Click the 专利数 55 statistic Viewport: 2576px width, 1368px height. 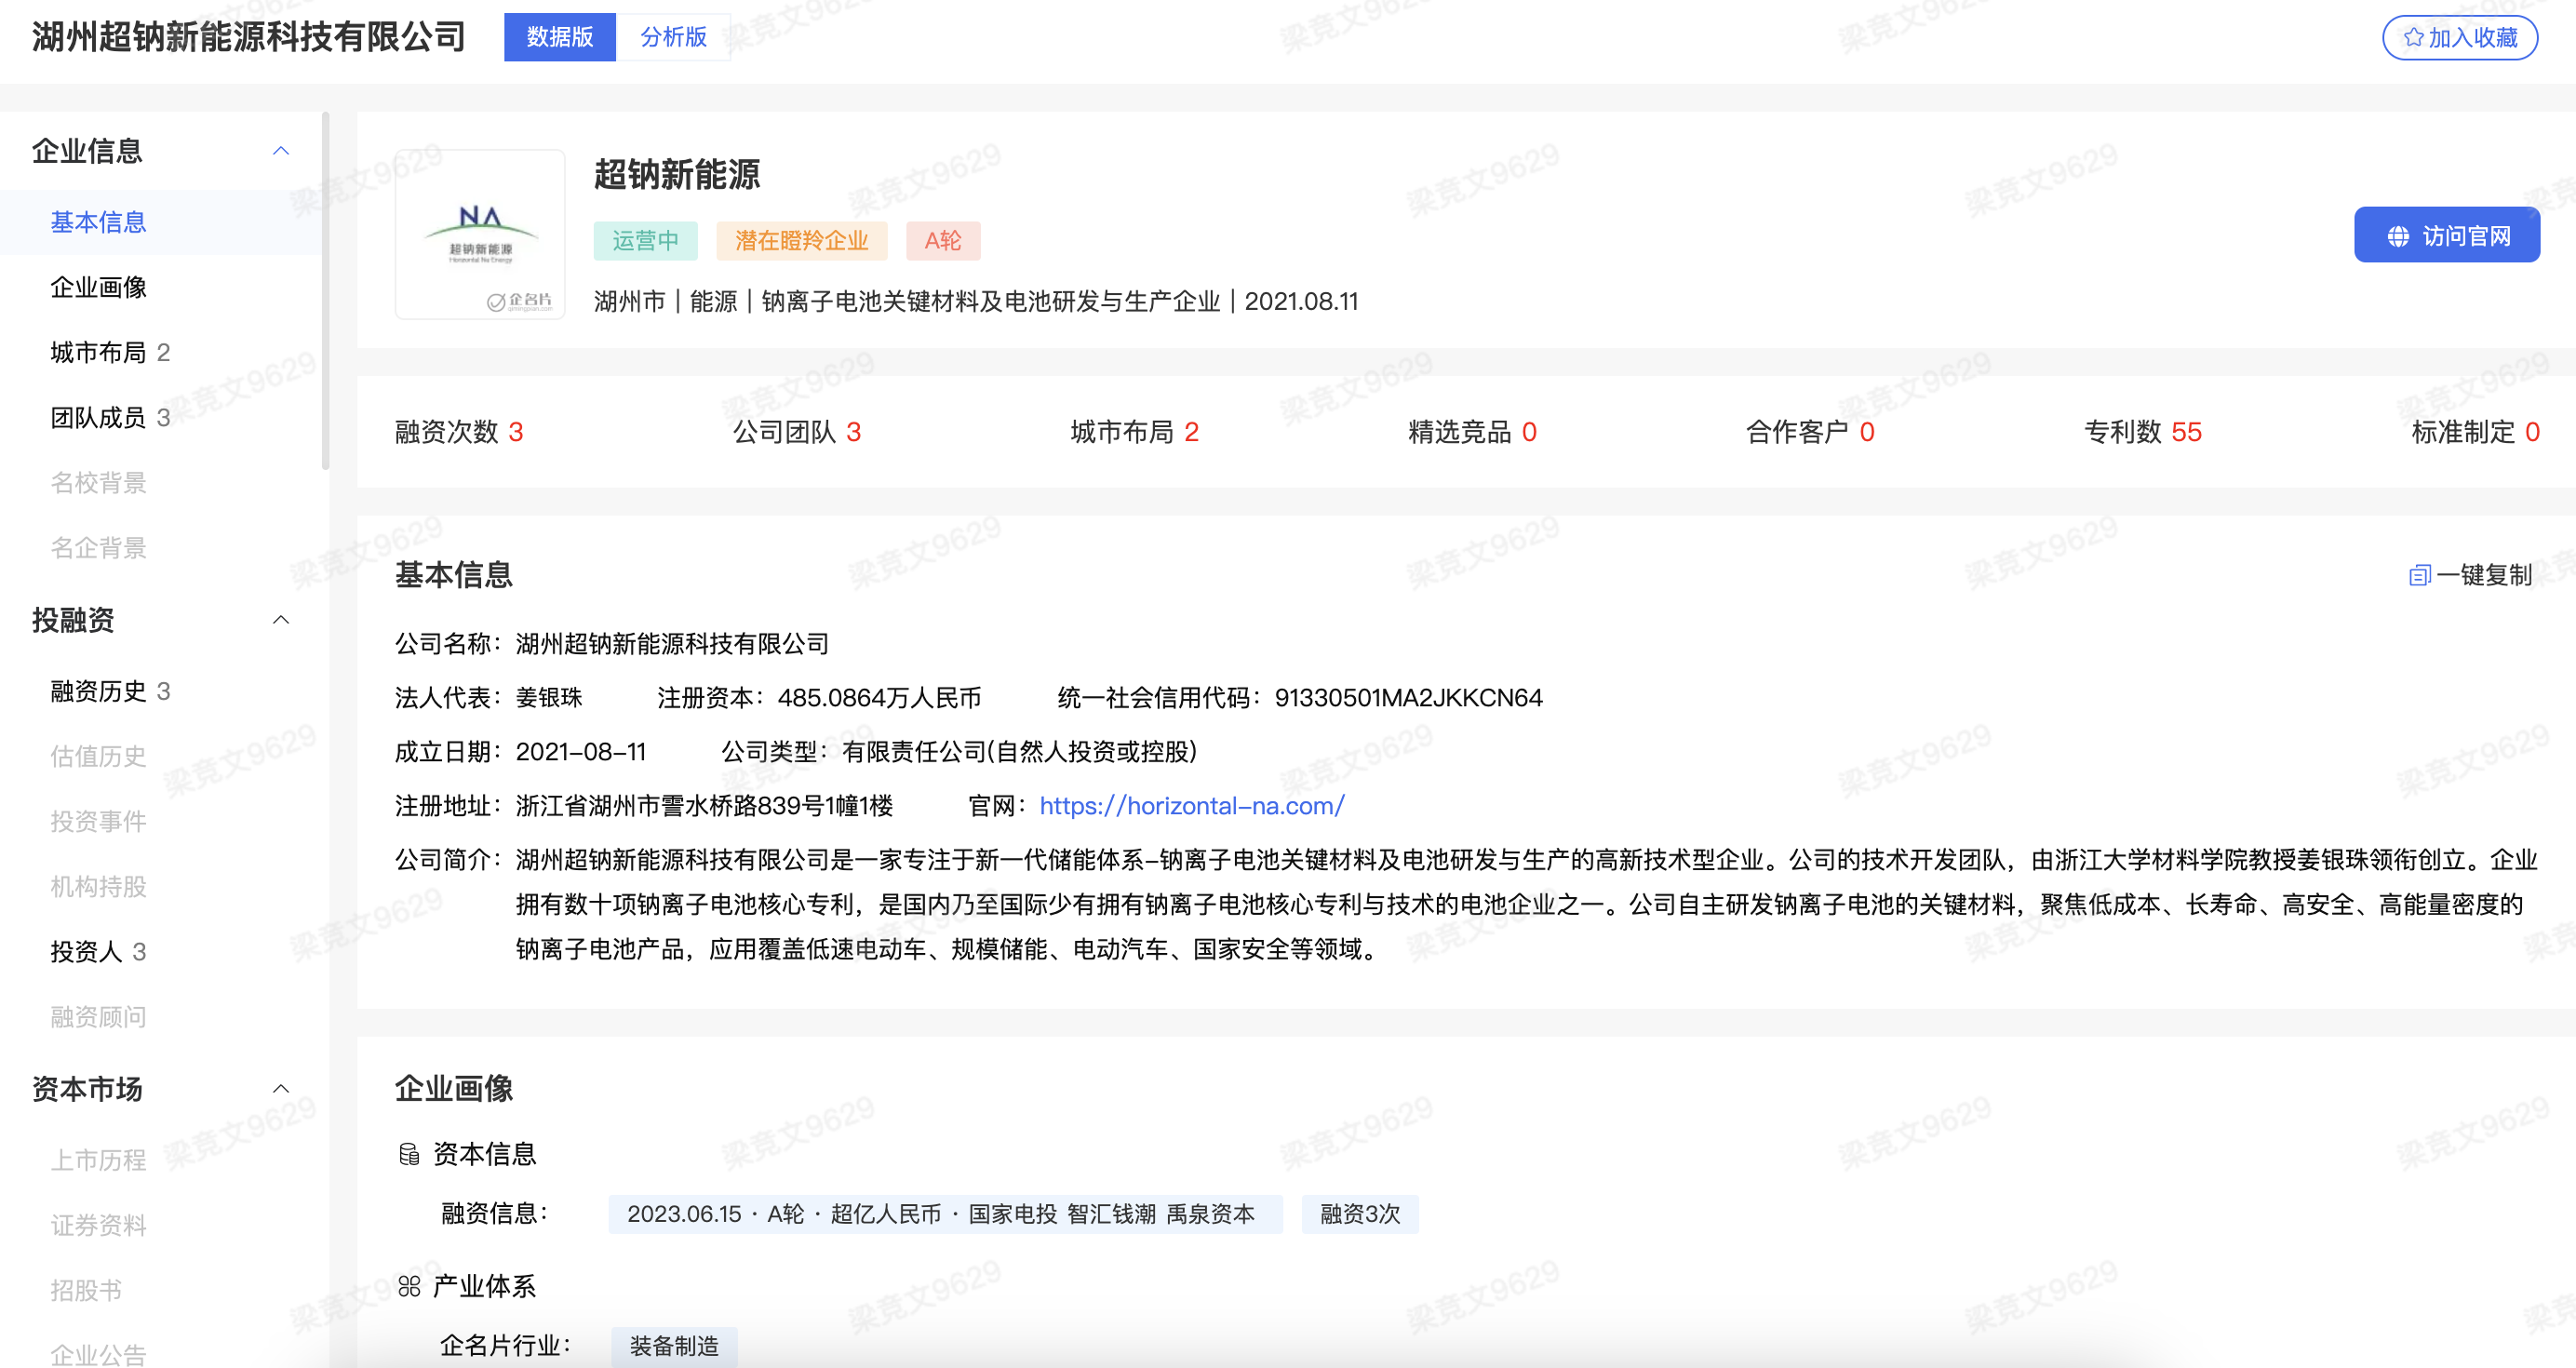[x=2142, y=432]
